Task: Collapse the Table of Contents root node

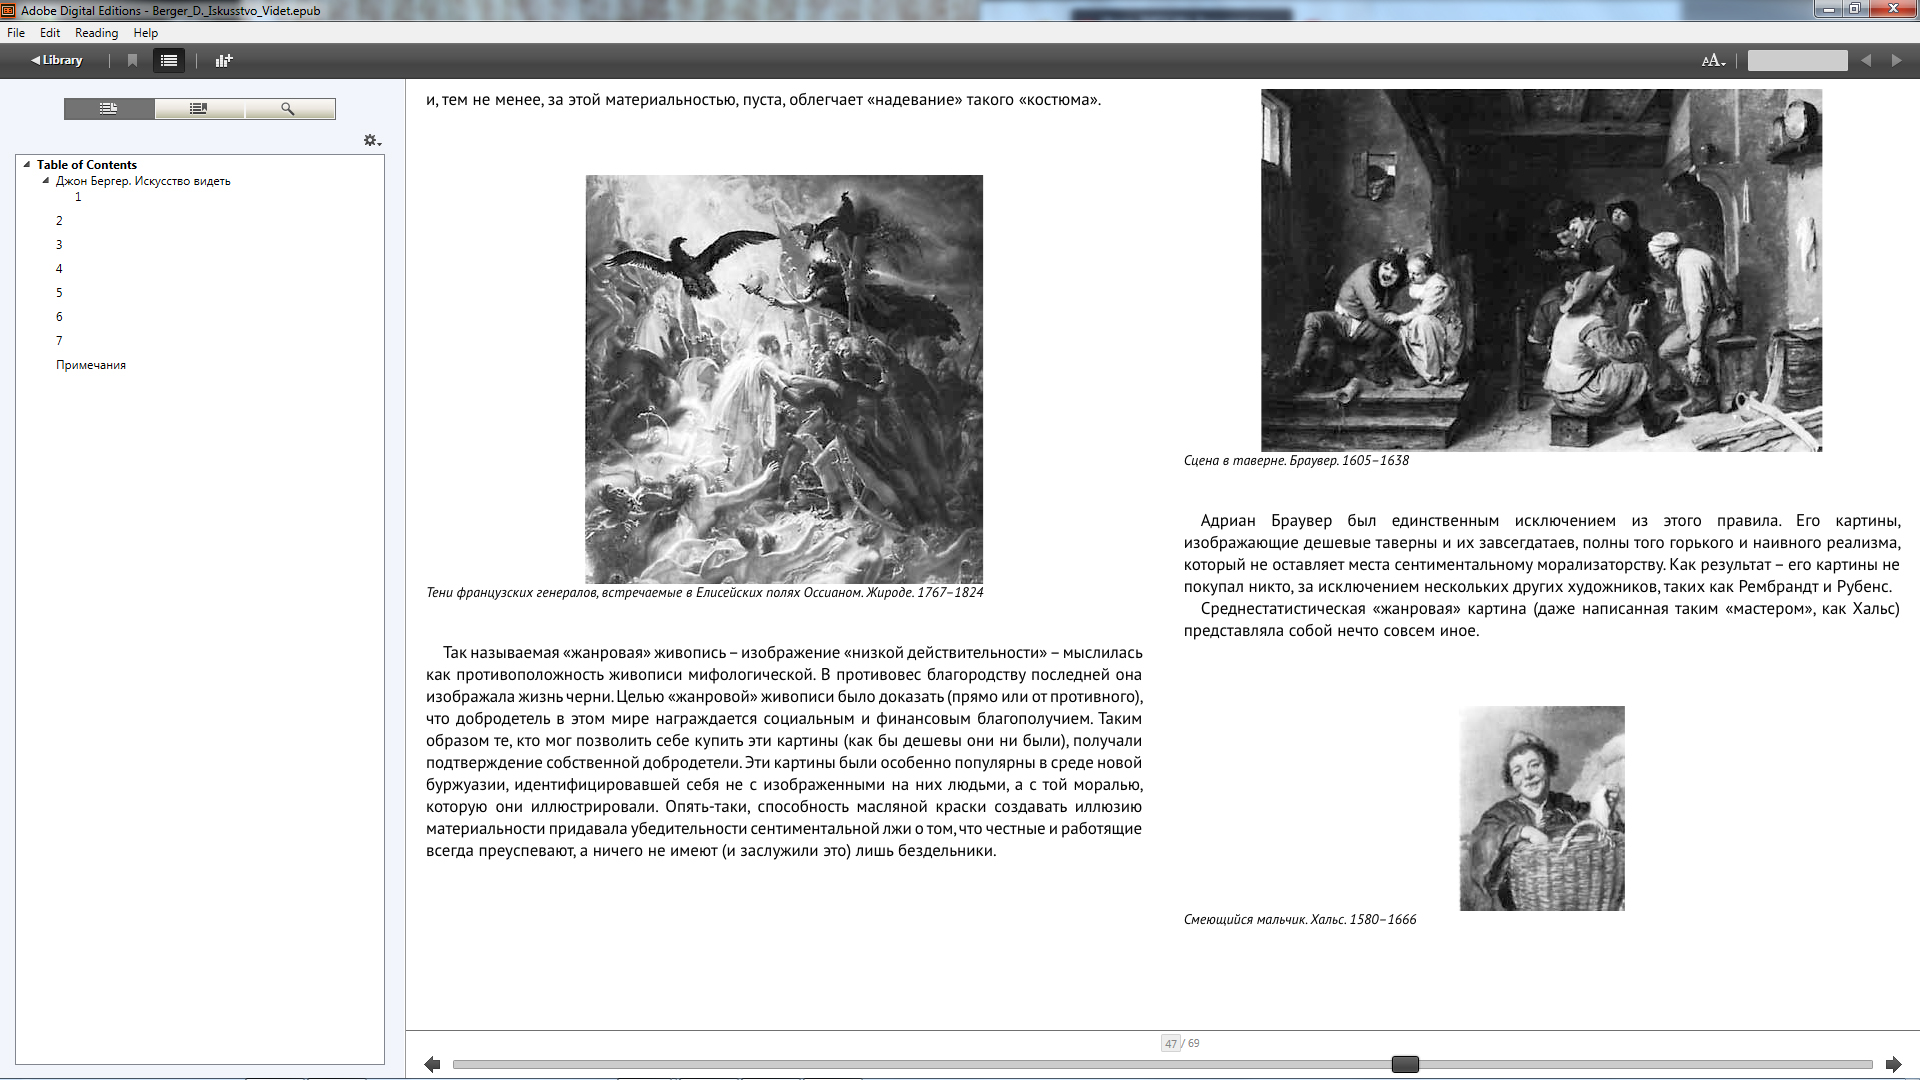Action: 27,164
